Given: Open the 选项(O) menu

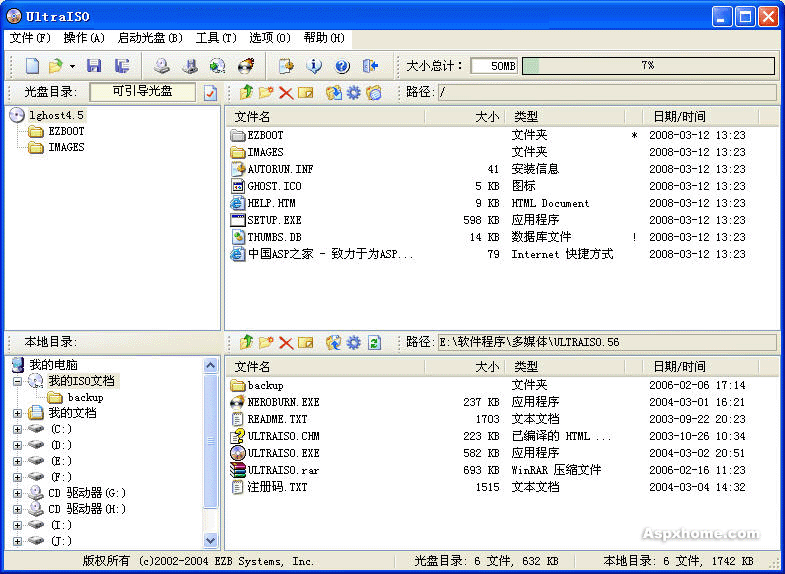Looking at the screenshot, I should tap(270, 38).
